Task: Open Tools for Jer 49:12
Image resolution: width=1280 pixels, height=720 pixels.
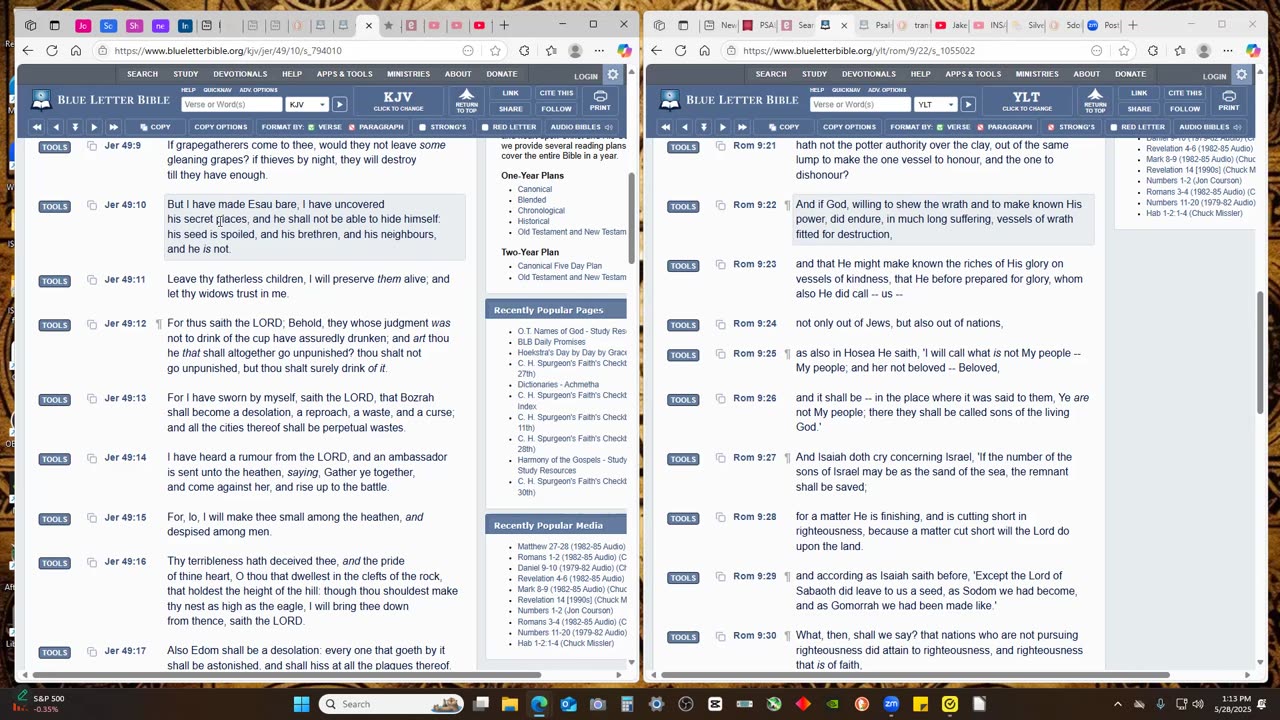Action: pos(54,325)
